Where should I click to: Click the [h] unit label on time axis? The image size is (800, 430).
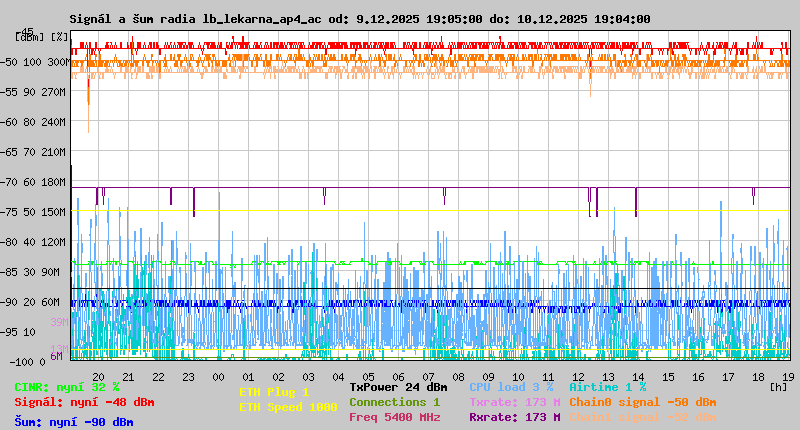778,386
